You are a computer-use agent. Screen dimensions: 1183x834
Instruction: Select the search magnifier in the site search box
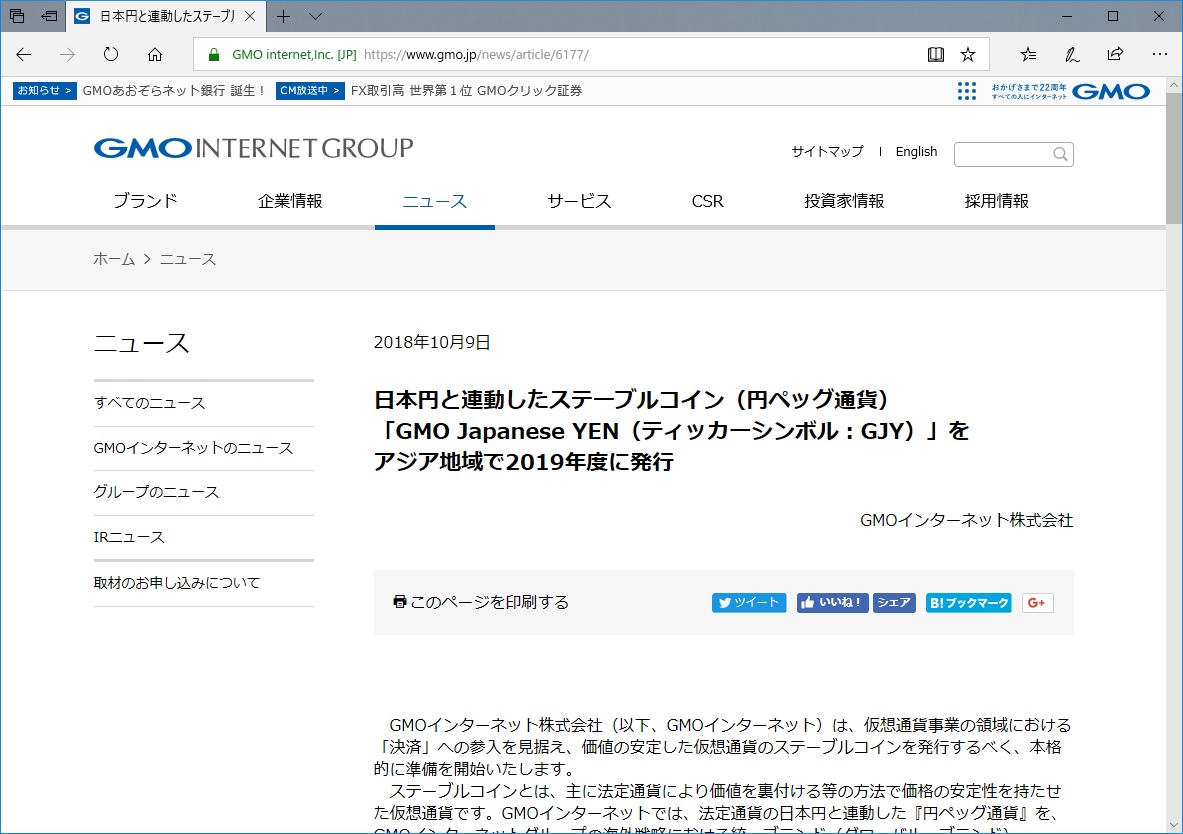[x=1060, y=154]
